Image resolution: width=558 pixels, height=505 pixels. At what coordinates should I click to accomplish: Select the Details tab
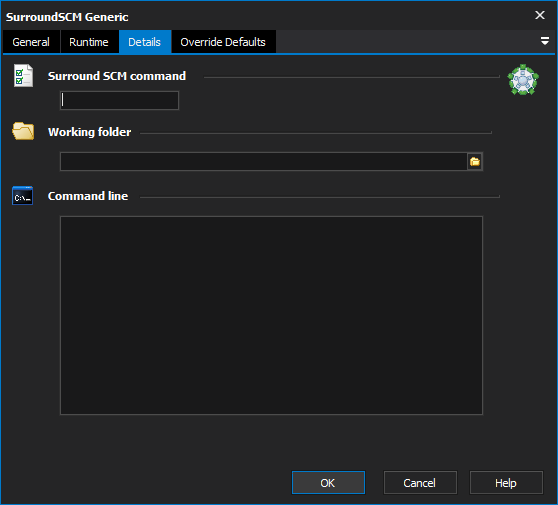145,42
